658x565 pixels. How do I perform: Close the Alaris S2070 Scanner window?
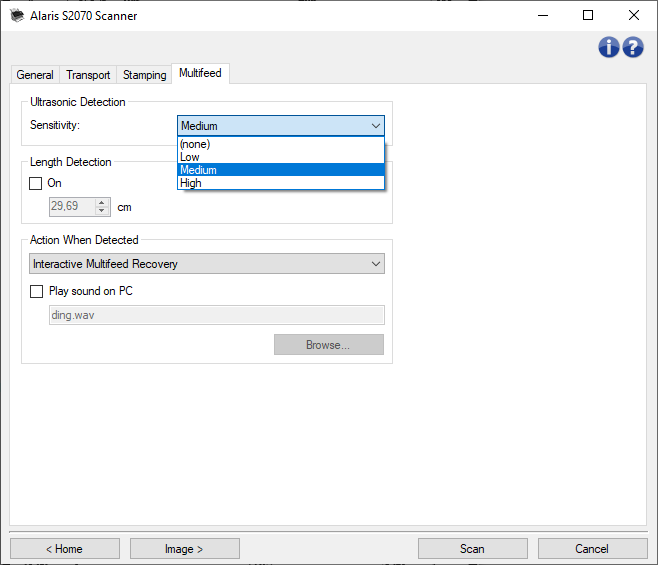click(634, 16)
